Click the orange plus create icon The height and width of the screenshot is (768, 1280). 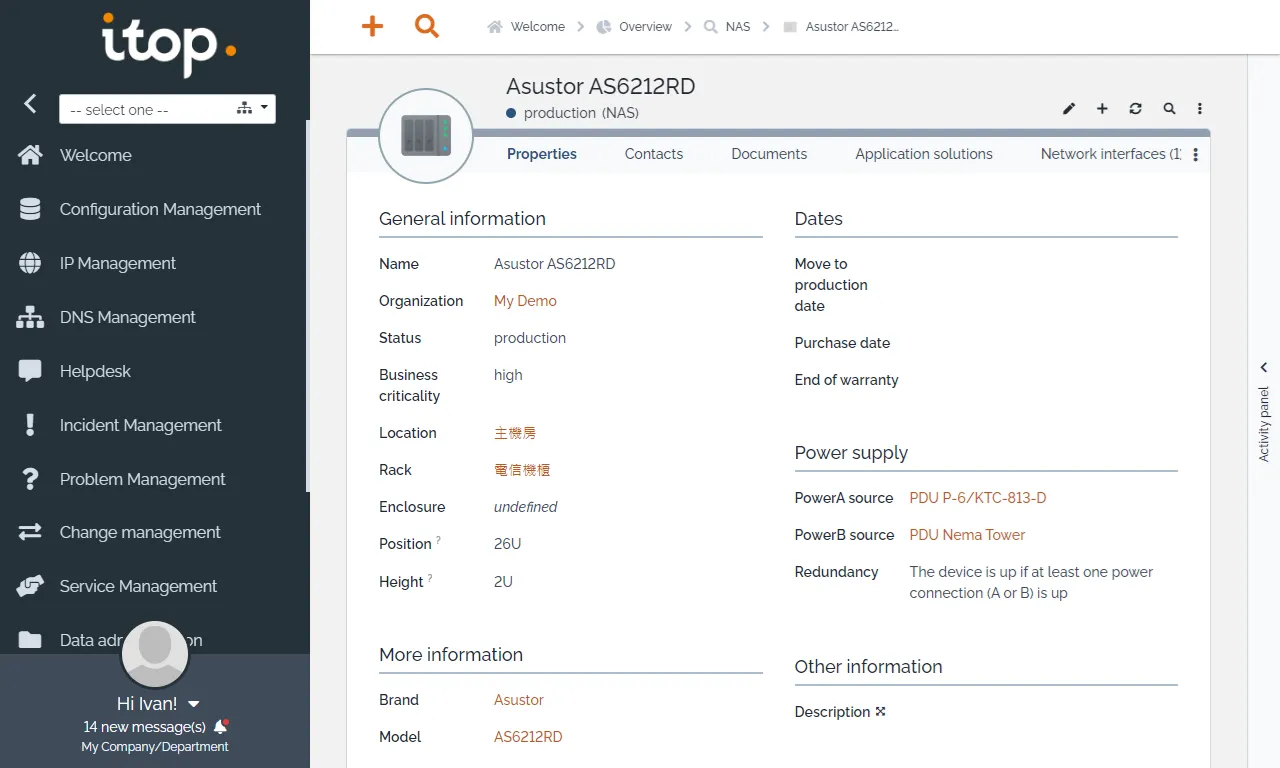pos(372,27)
